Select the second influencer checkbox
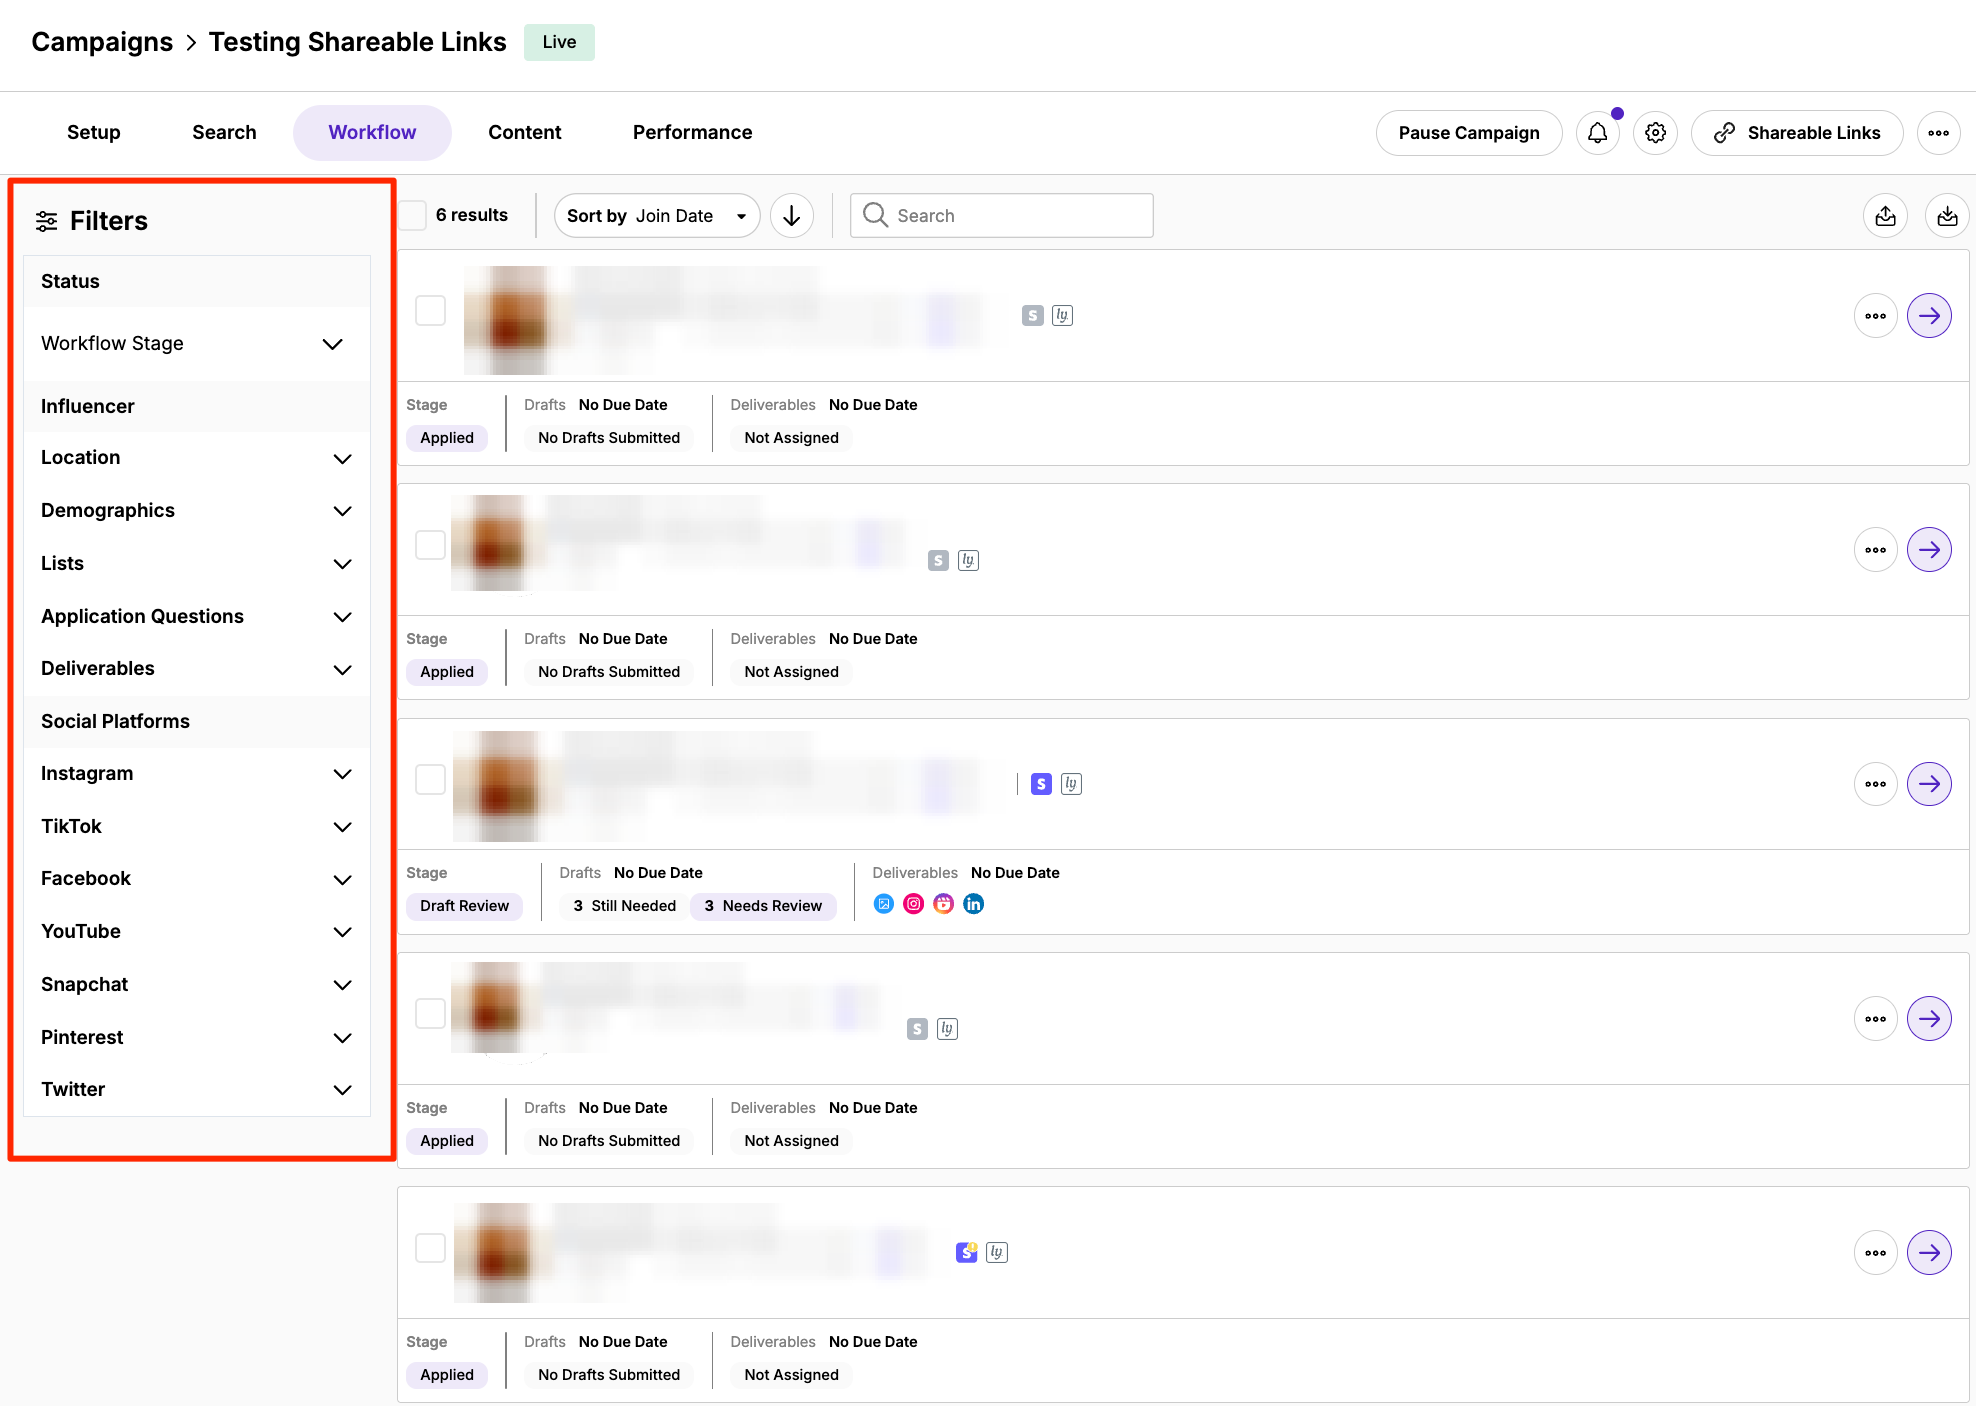The image size is (1976, 1406). point(430,545)
